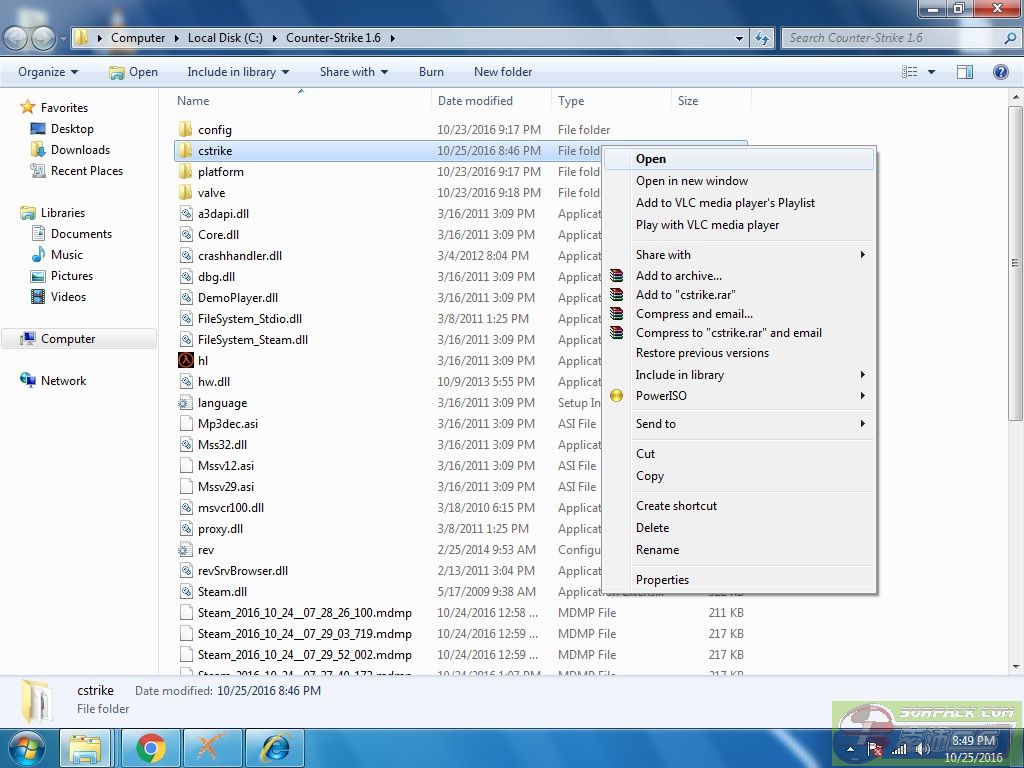Click the hl Half-Life application icon
Screen dimensions: 1024x768
(x=185, y=361)
